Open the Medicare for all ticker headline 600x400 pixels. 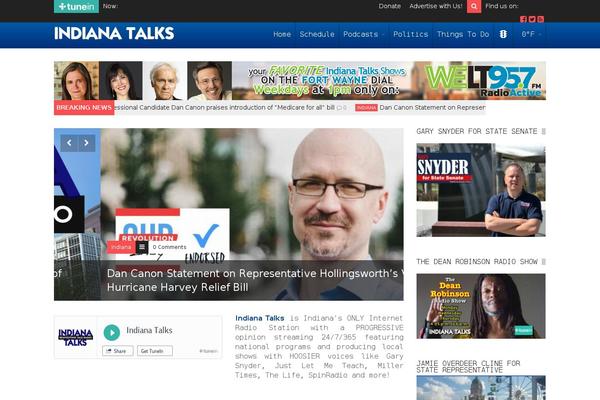tap(224, 108)
